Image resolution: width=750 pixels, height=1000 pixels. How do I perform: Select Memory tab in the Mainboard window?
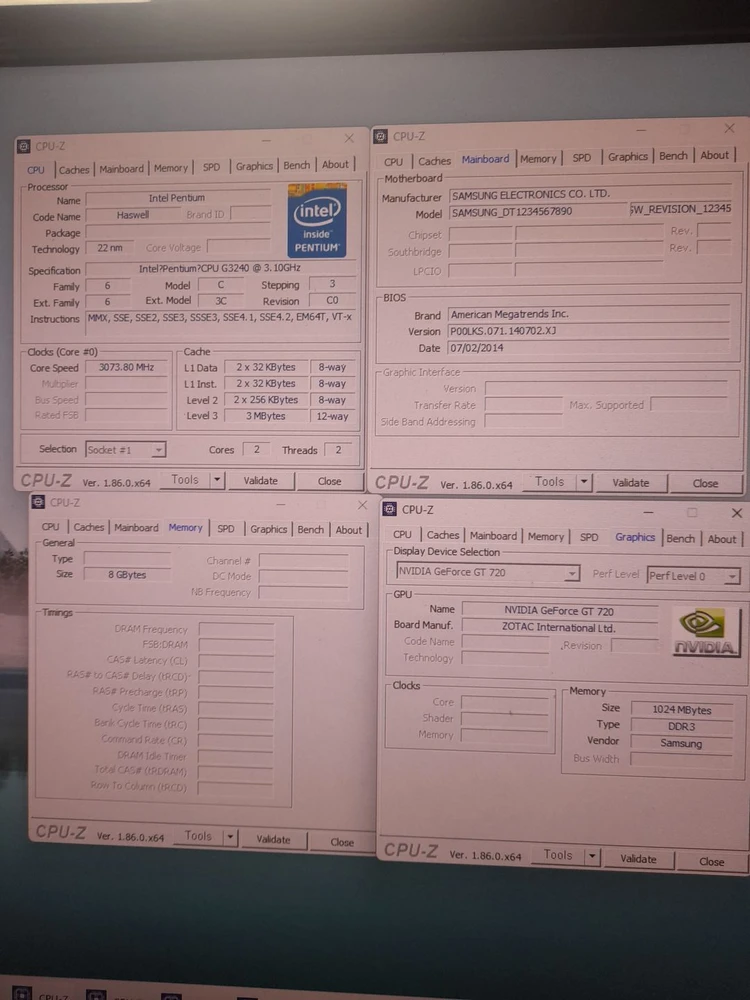[538, 159]
